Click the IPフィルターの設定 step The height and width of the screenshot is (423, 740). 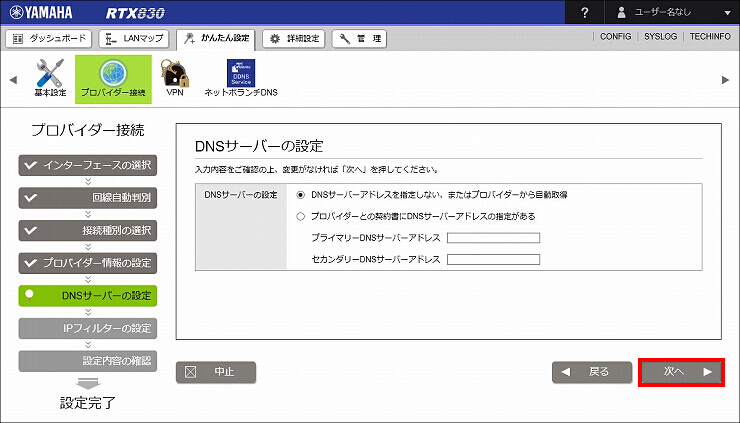point(88,329)
